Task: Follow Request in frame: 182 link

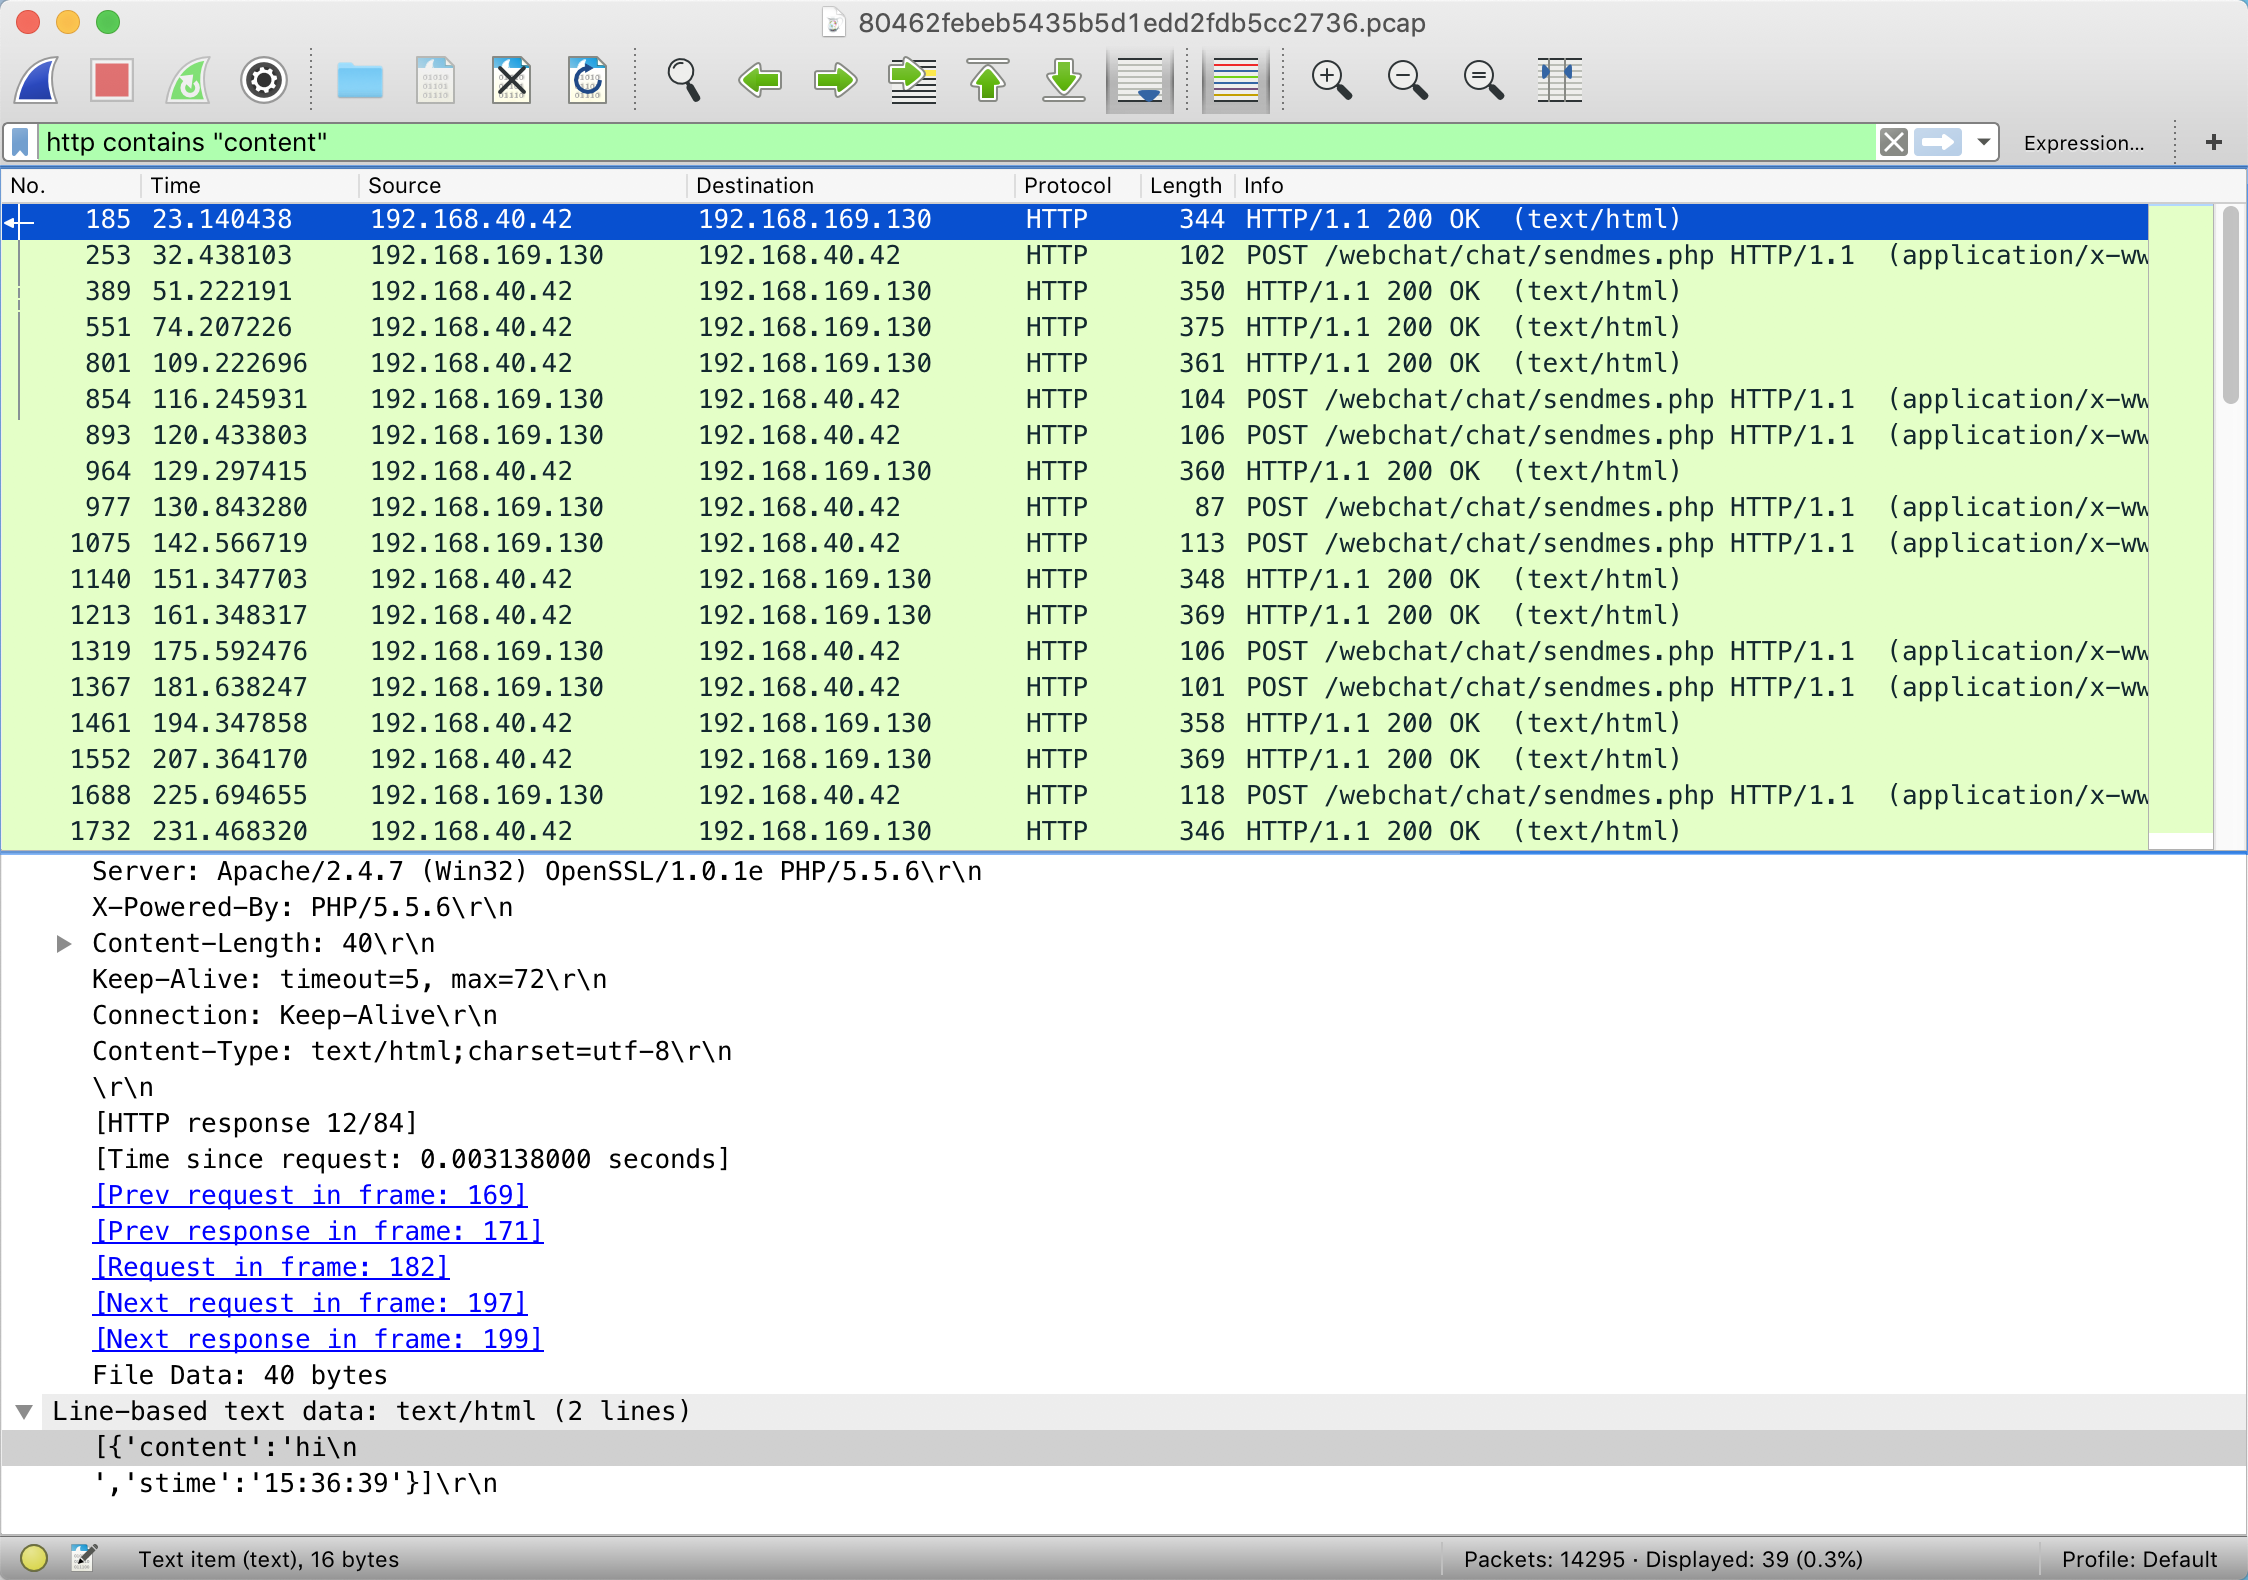Action: [271, 1267]
